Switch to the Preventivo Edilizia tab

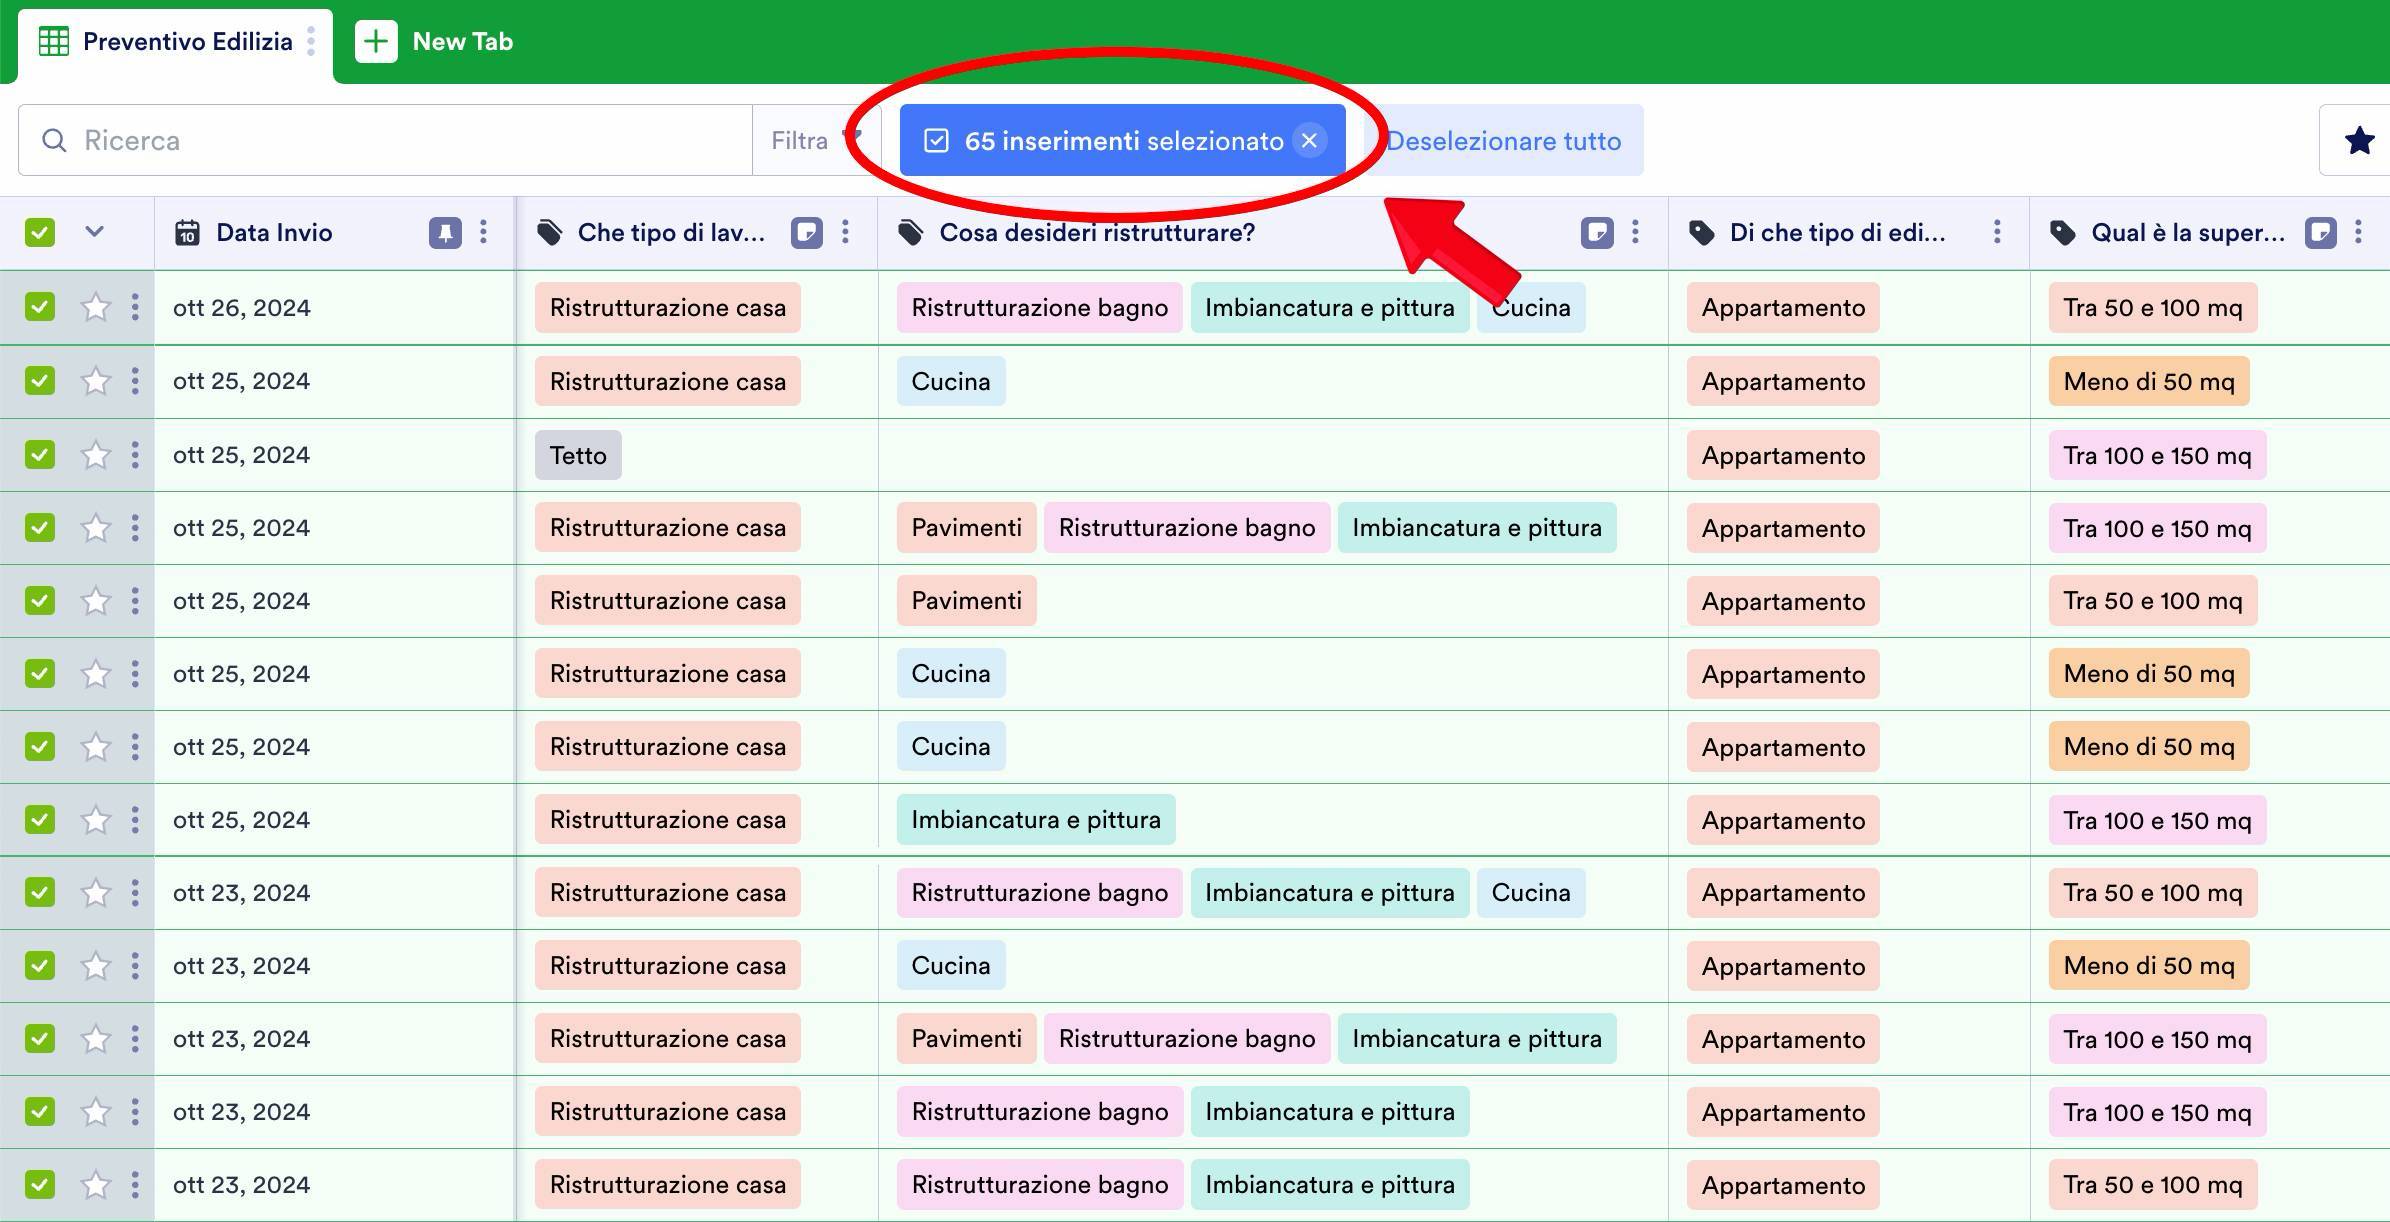187,41
